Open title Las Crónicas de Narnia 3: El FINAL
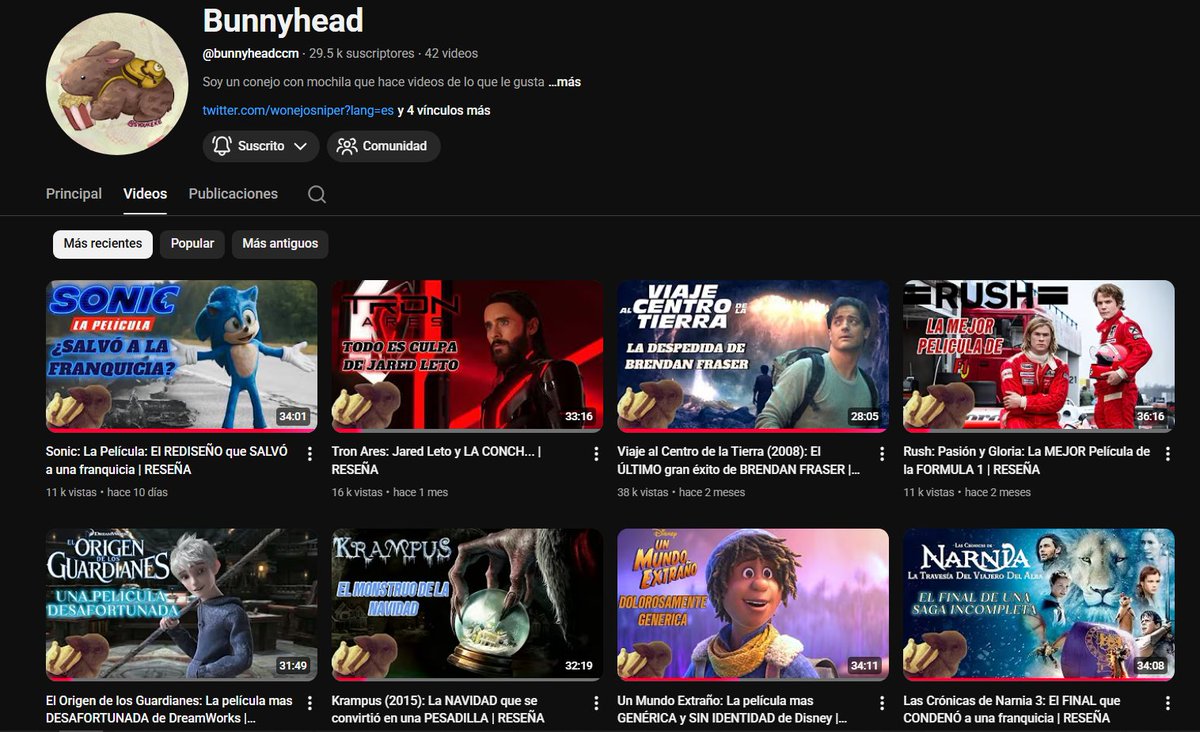 (x=1011, y=709)
